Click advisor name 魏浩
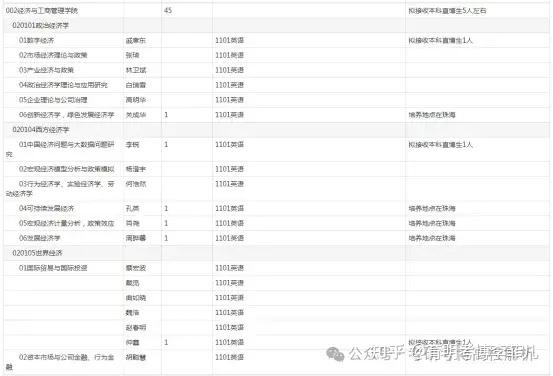The image size is (553, 376). point(132,313)
